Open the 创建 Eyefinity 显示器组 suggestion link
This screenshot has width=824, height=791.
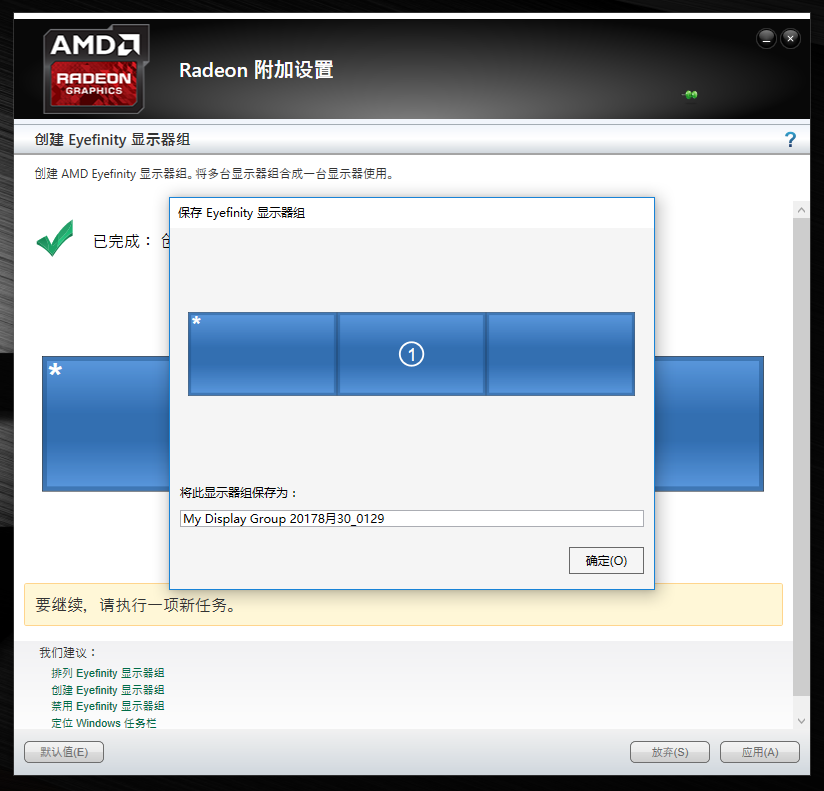click(x=108, y=690)
